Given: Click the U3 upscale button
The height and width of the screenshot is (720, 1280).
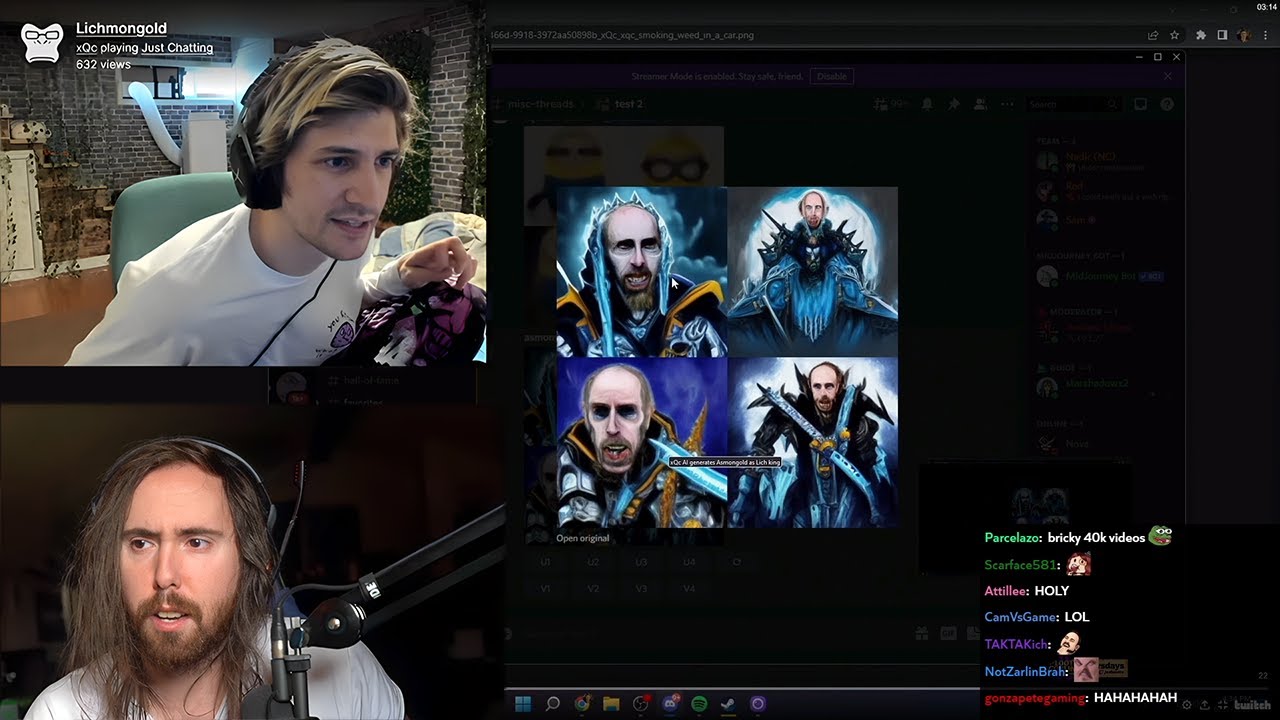Looking at the screenshot, I should point(641,562).
